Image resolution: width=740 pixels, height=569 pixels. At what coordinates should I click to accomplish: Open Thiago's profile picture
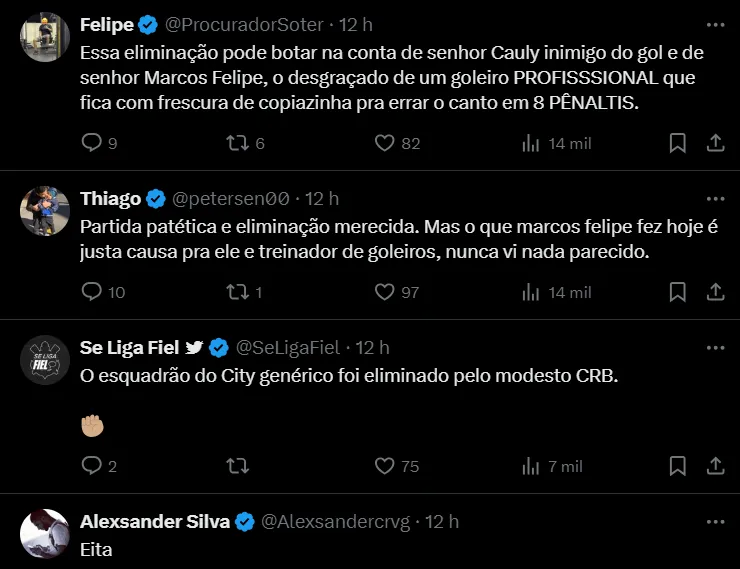click(x=45, y=211)
